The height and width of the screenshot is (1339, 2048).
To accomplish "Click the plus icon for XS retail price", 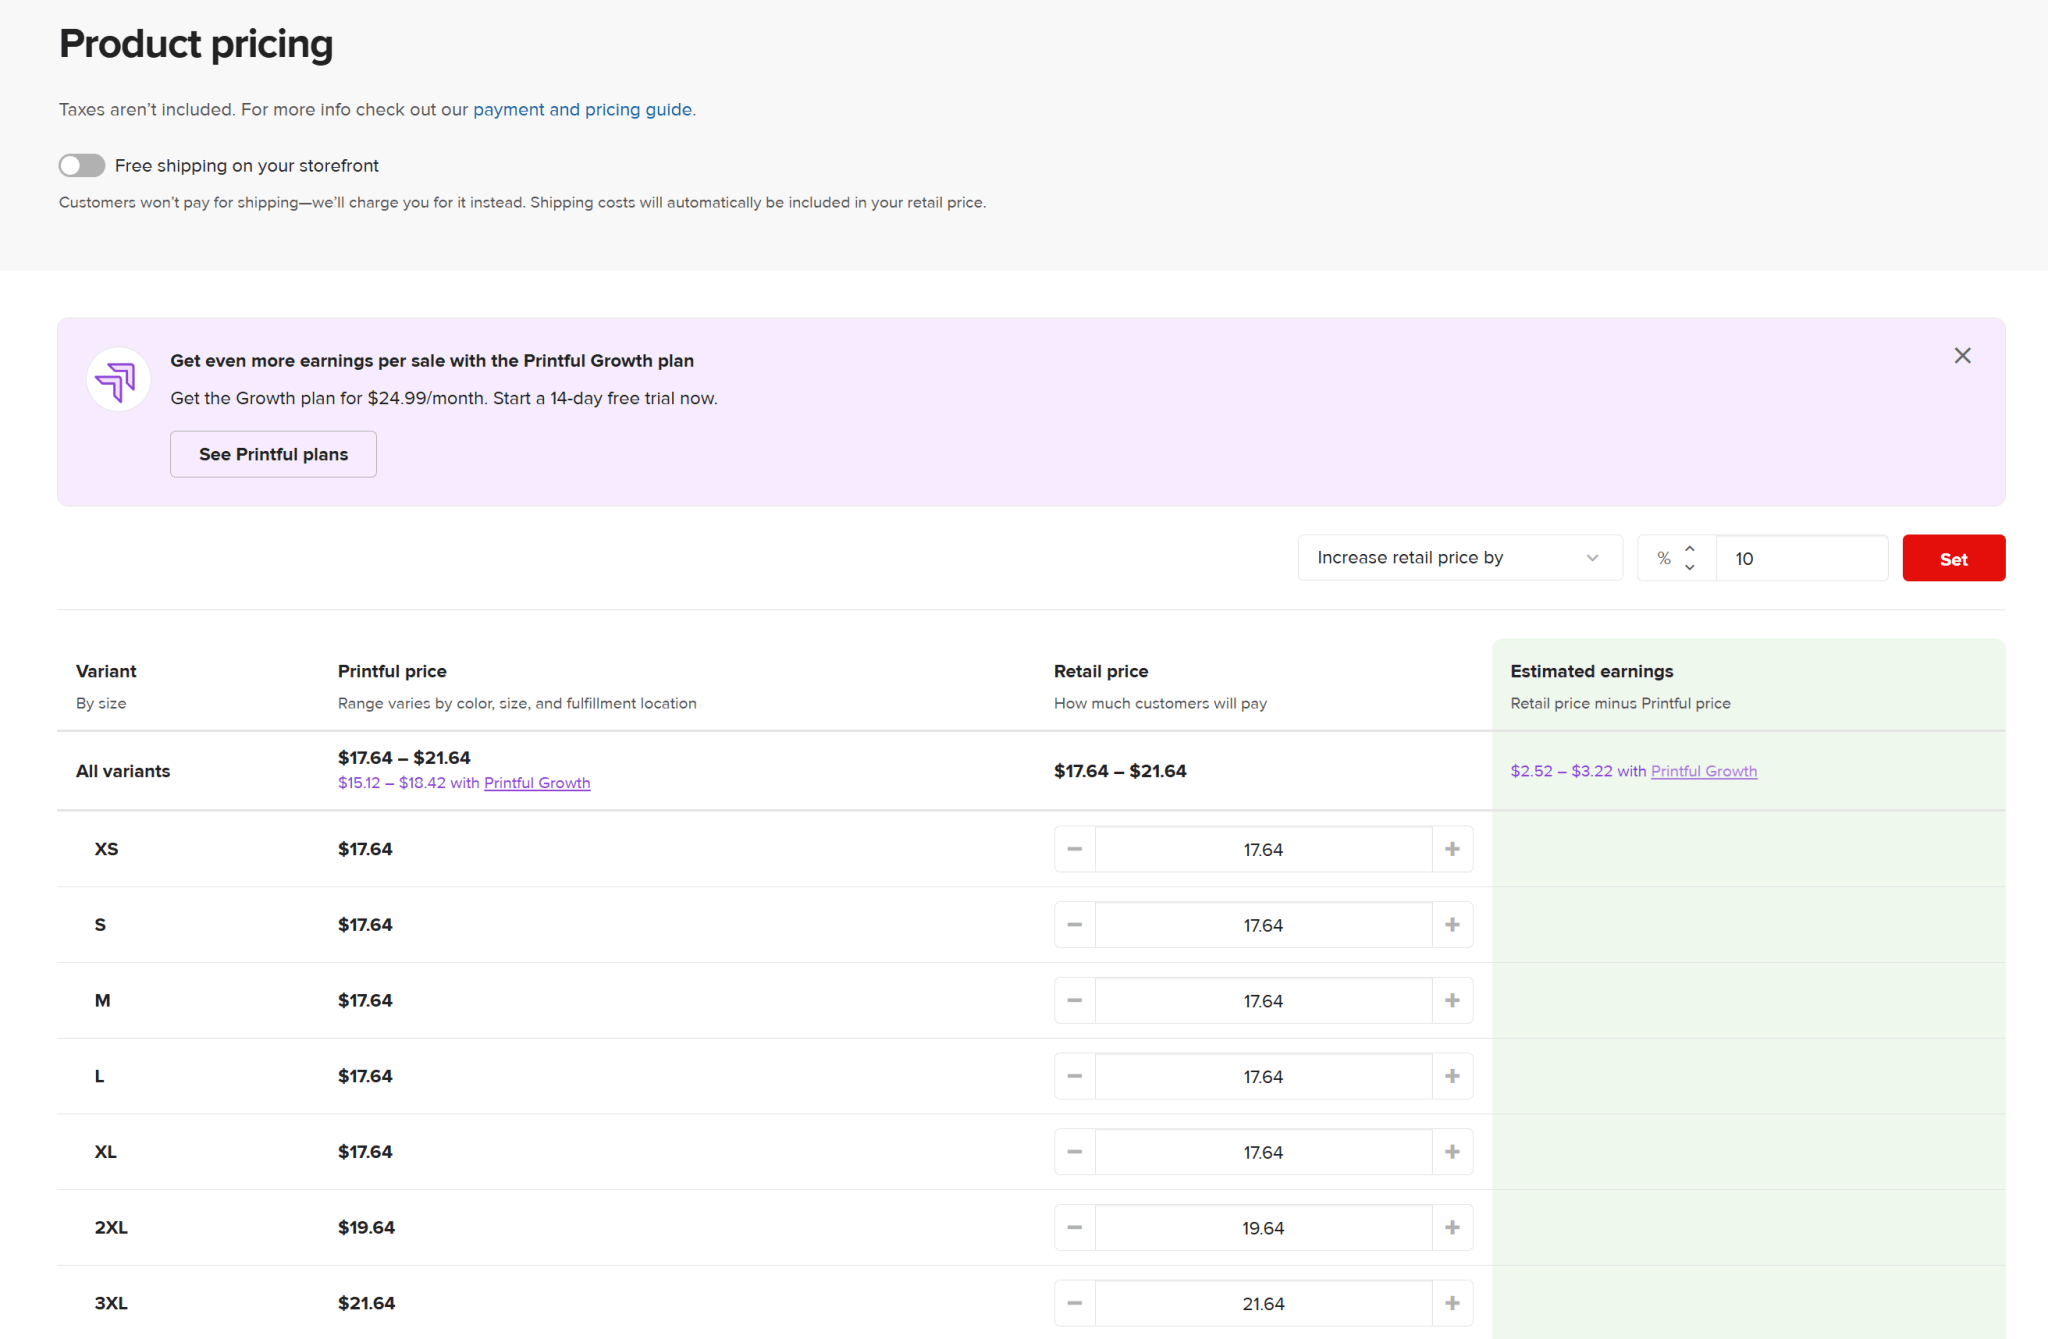I will click(x=1452, y=849).
